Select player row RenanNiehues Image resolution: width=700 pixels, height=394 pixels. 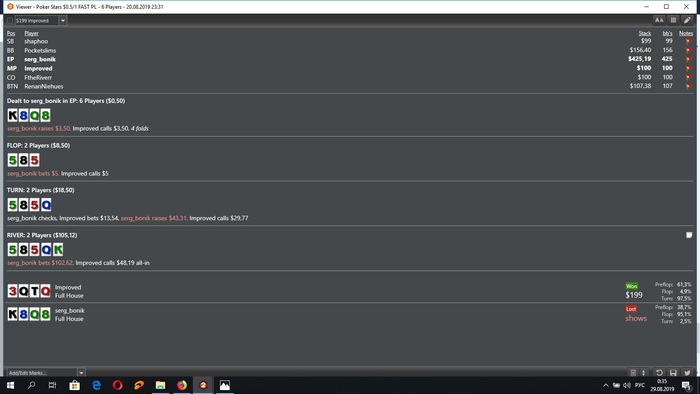click(x=350, y=86)
